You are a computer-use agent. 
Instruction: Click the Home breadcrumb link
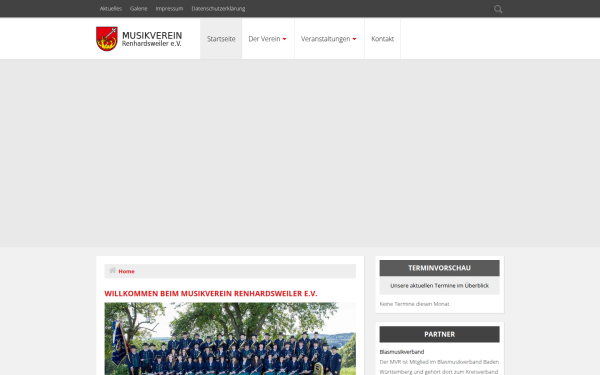pyautogui.click(x=126, y=271)
